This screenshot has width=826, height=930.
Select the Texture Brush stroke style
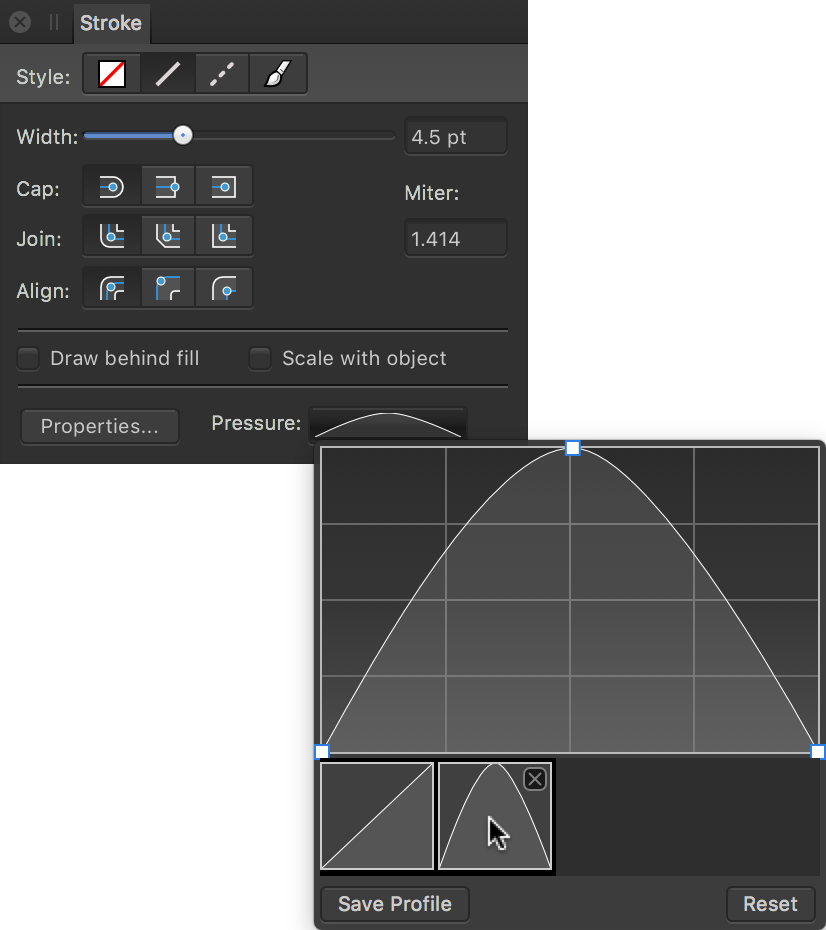[x=278, y=74]
